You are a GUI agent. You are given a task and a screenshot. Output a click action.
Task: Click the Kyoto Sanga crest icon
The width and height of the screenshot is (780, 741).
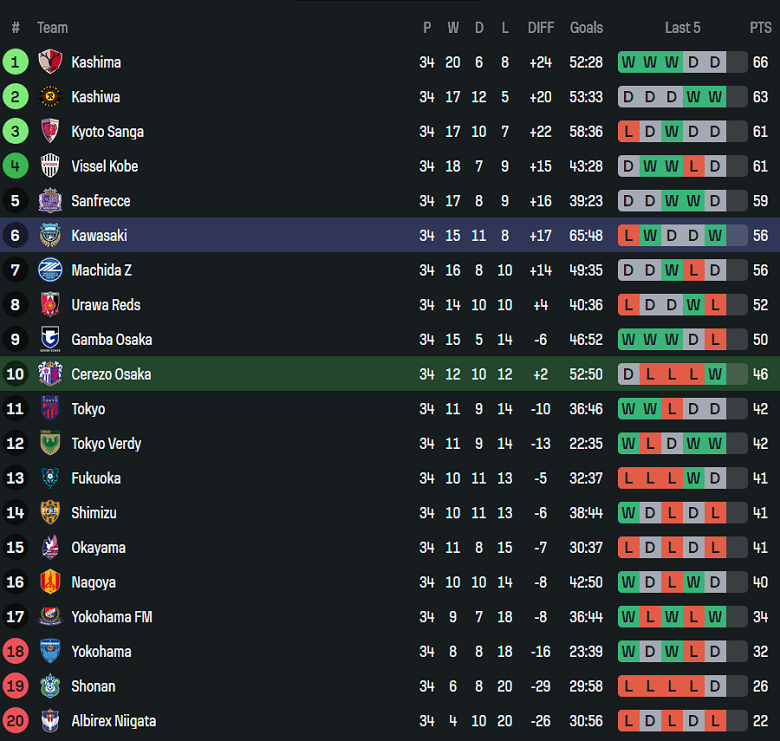coord(50,131)
